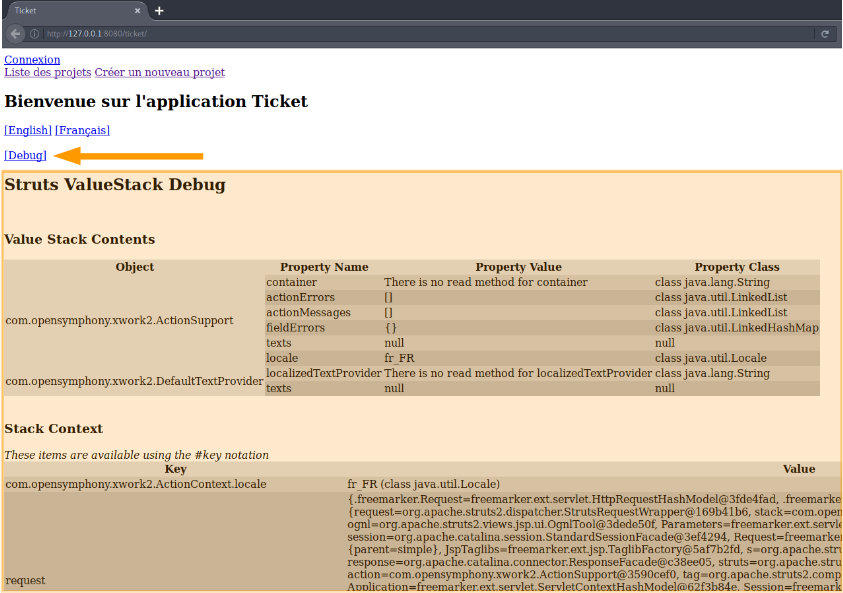This screenshot has width=843, height=593.
Task: Click the Stack Context heading
Action: (54, 428)
